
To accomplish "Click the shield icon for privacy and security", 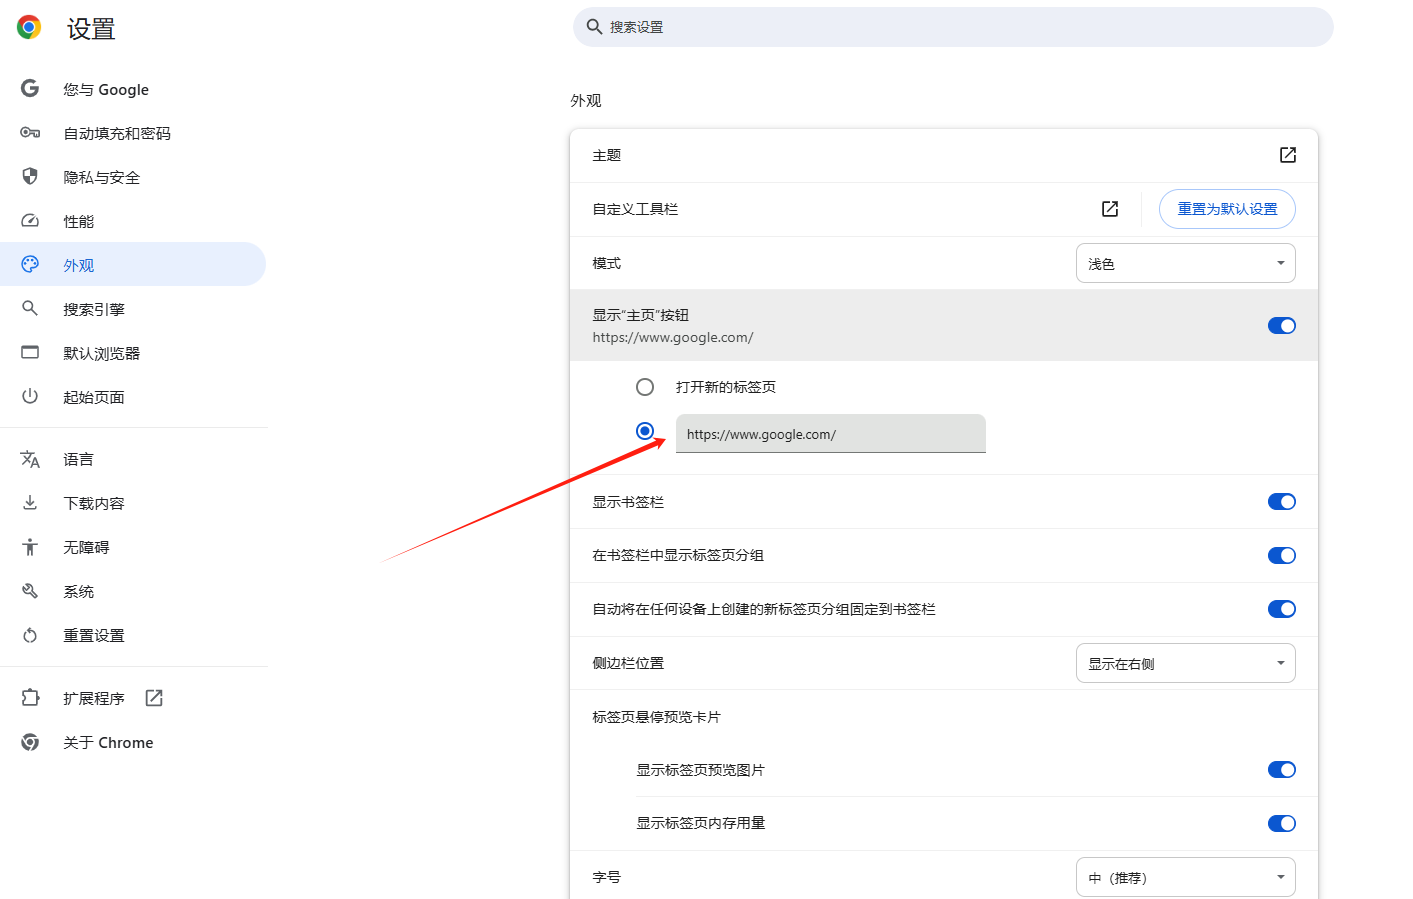I will click(x=30, y=176).
